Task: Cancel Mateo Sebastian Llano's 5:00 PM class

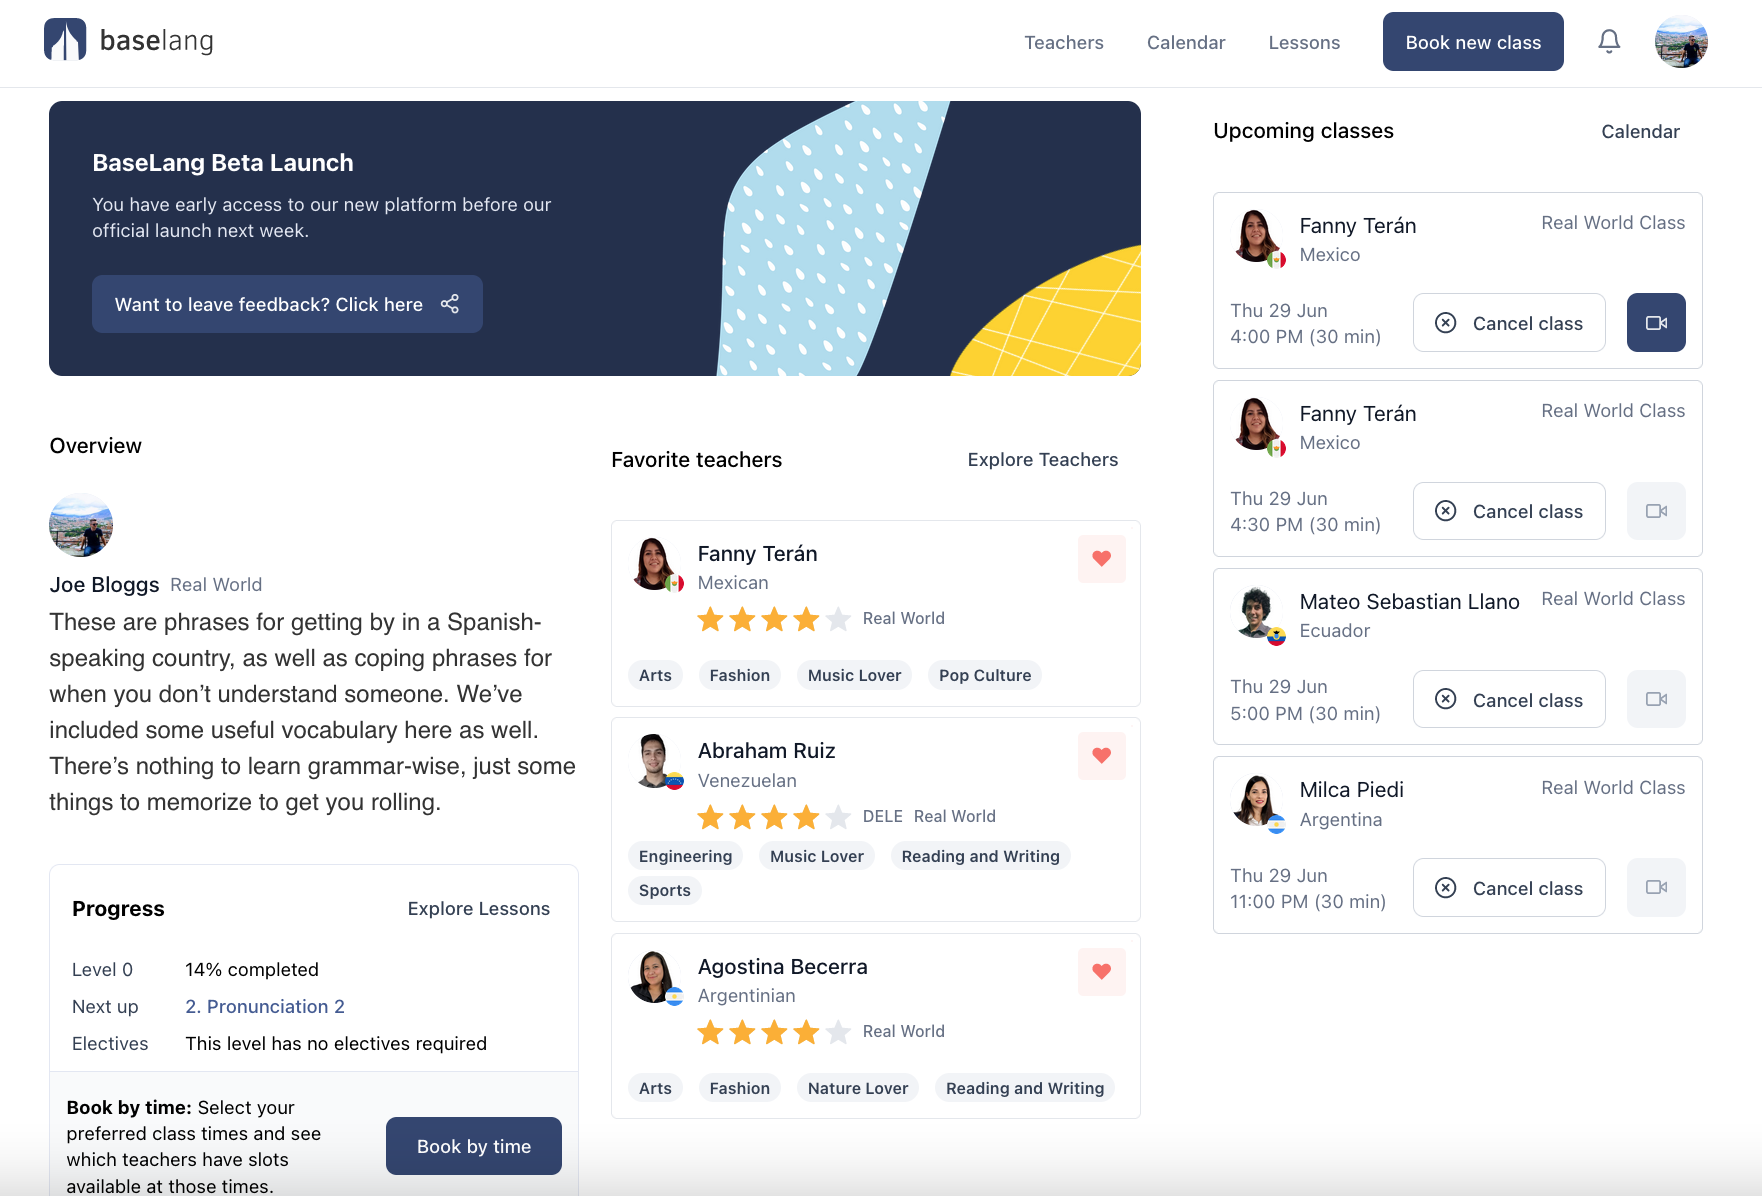Action: tap(1509, 699)
